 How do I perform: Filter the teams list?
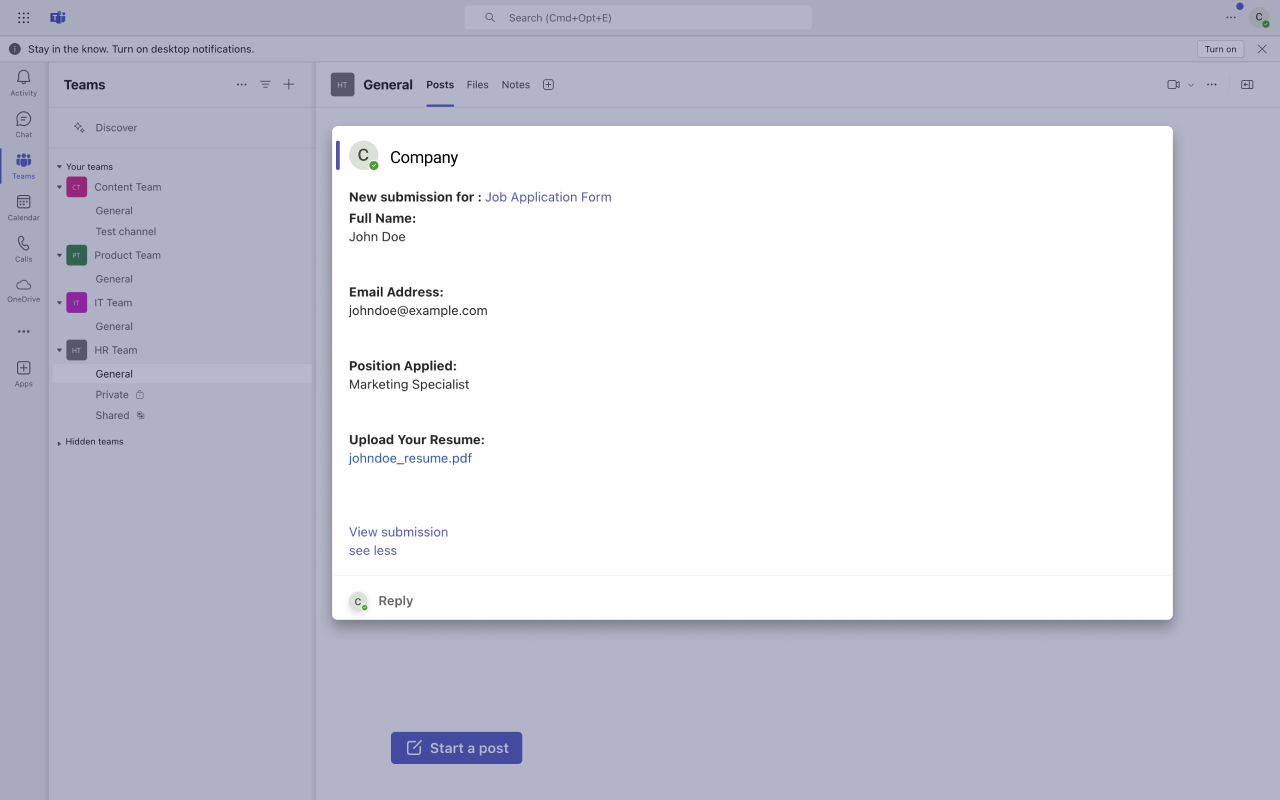pyautogui.click(x=265, y=84)
